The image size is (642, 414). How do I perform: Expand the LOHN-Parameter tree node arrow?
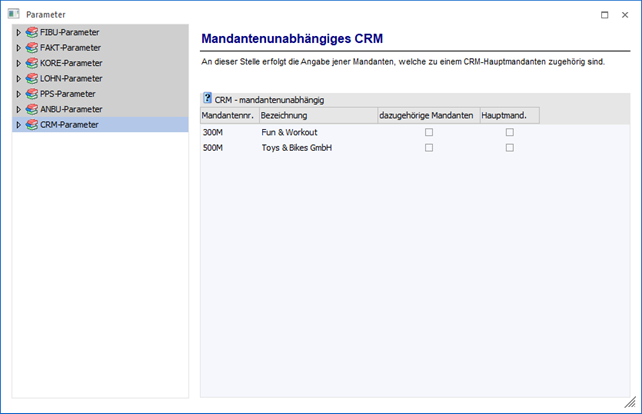point(18,78)
